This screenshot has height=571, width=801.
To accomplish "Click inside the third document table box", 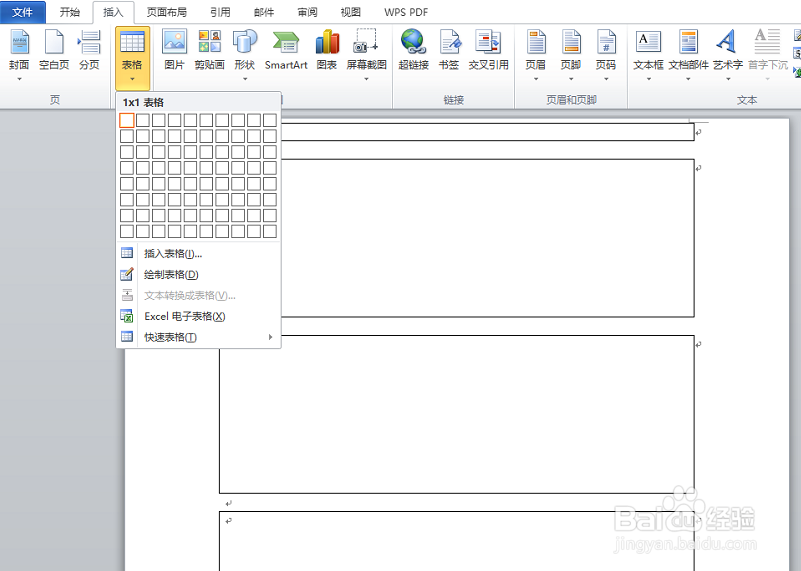I will (x=457, y=414).
